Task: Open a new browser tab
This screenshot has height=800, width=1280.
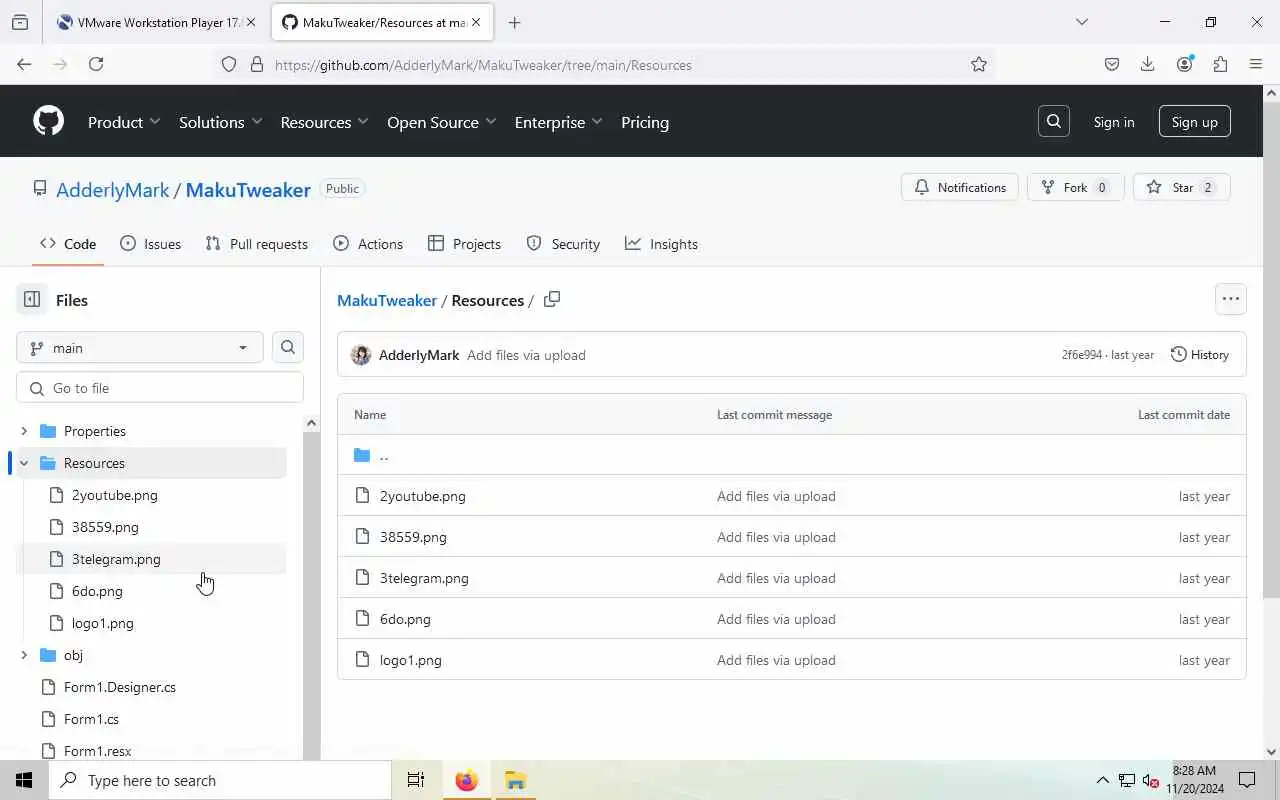Action: [x=514, y=22]
